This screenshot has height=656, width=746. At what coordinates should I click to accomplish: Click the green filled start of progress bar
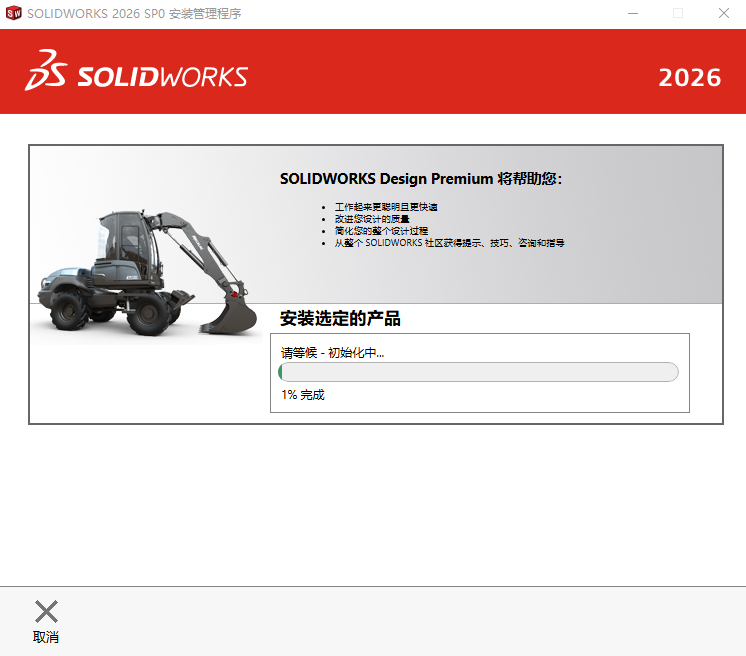point(281,372)
